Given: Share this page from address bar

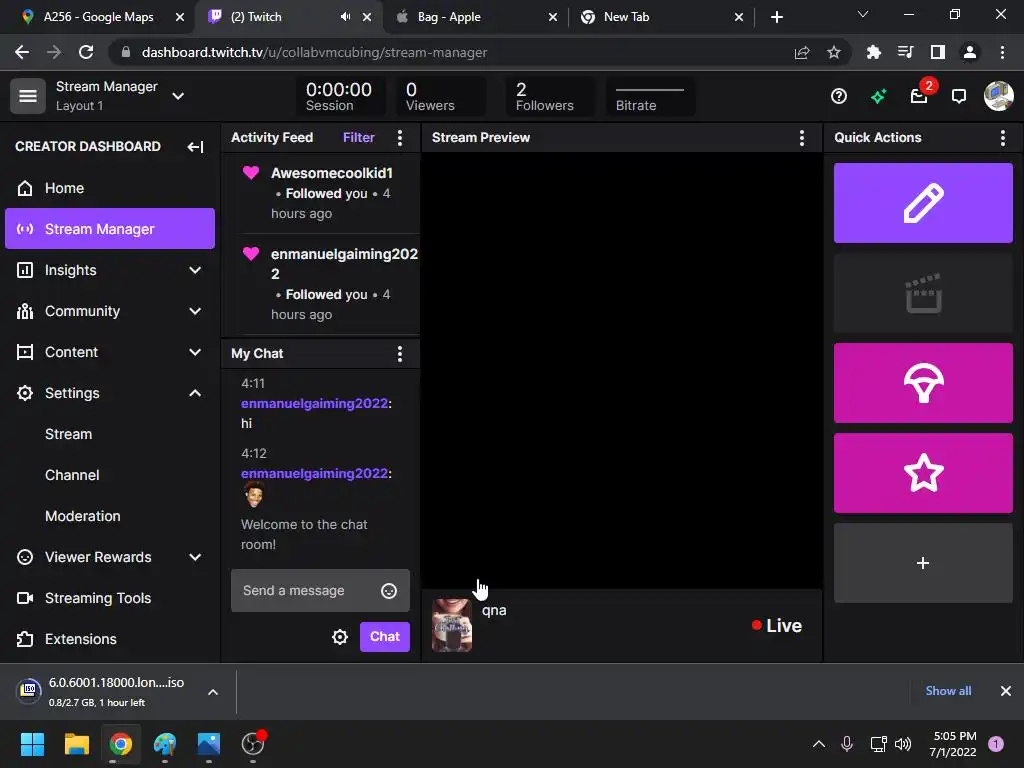Looking at the screenshot, I should (x=802, y=52).
